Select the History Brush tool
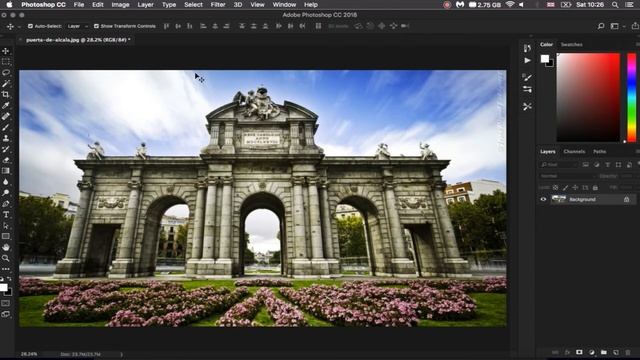640x360 pixels. point(6,149)
